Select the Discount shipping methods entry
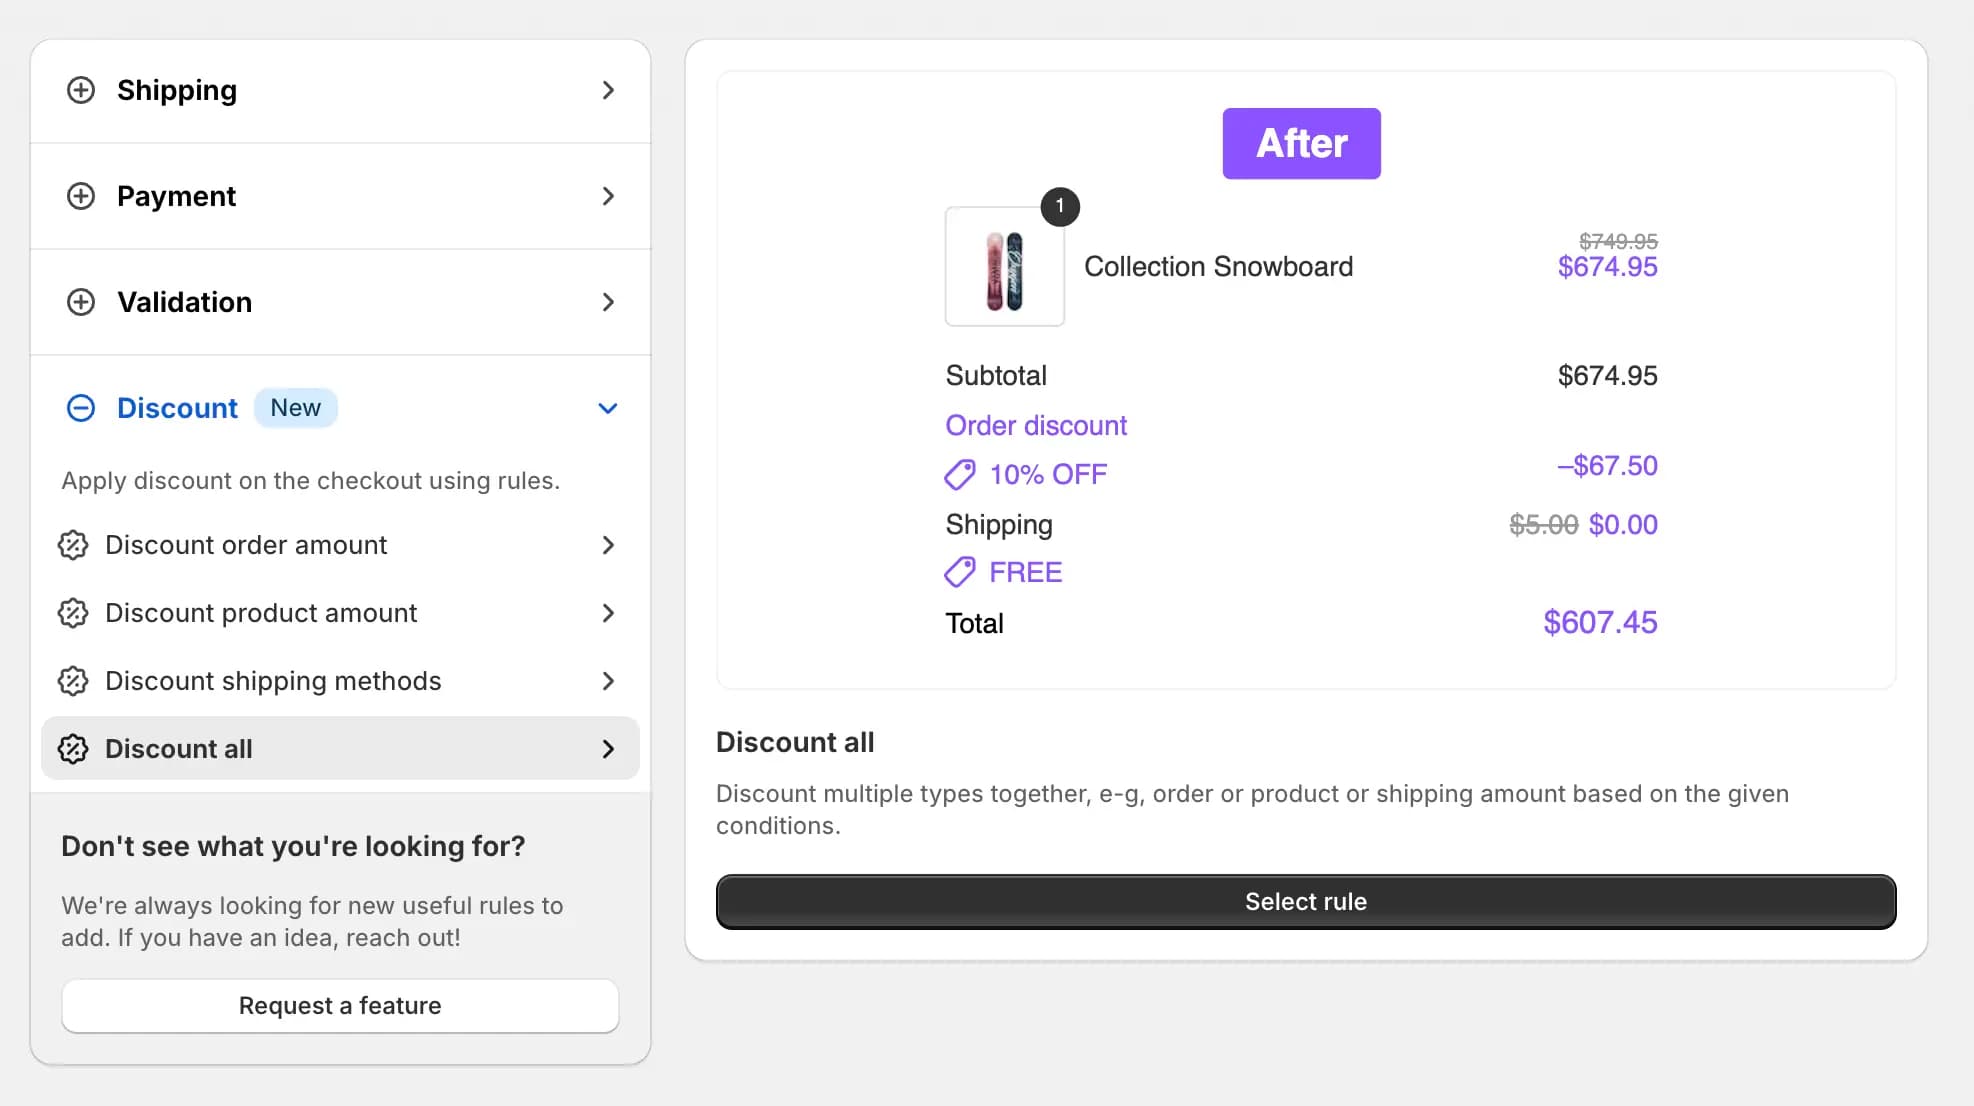This screenshot has width=1974, height=1106. point(340,681)
